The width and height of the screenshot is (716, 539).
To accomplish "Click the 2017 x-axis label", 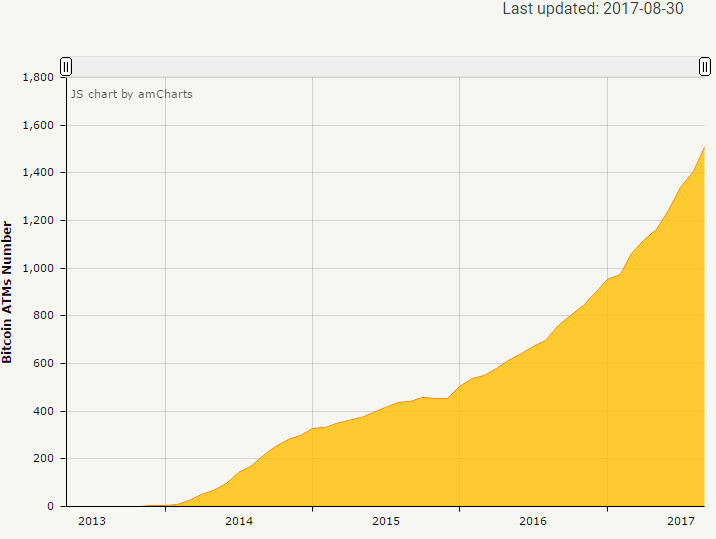I will click(x=681, y=521).
